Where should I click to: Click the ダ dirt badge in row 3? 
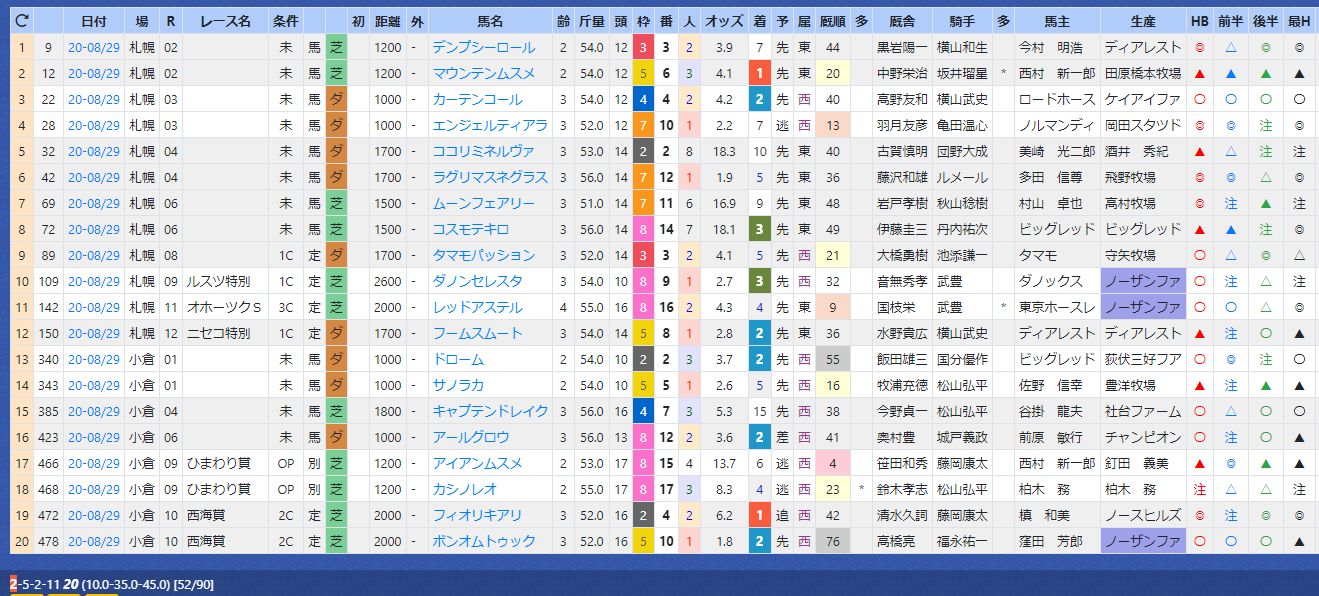337,99
